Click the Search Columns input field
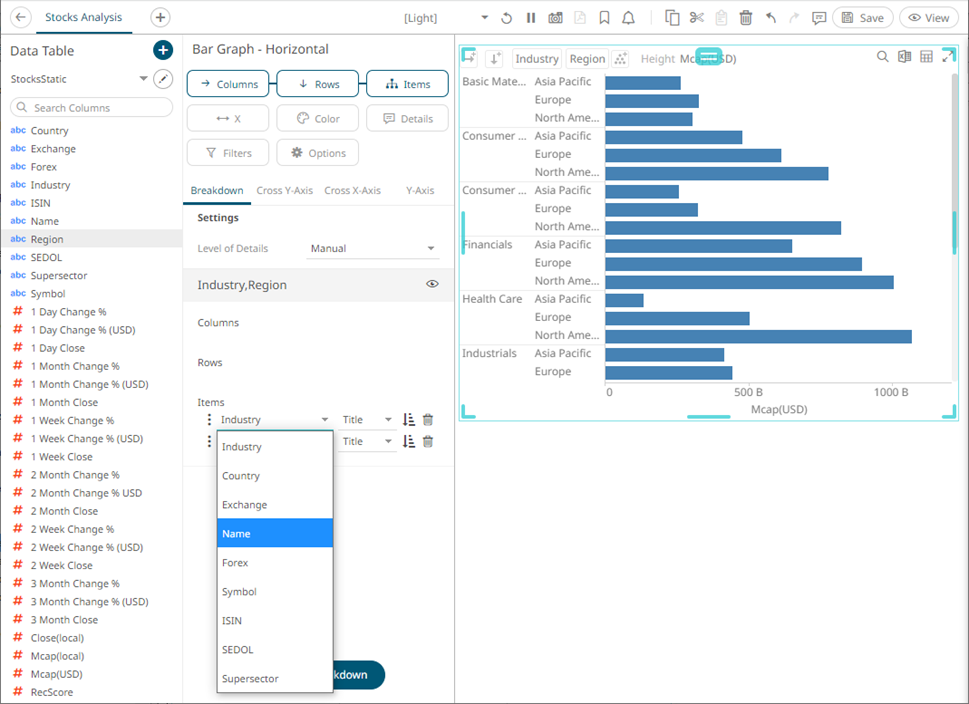Viewport: 969px width, 704px height. pyautogui.click(x=92, y=107)
